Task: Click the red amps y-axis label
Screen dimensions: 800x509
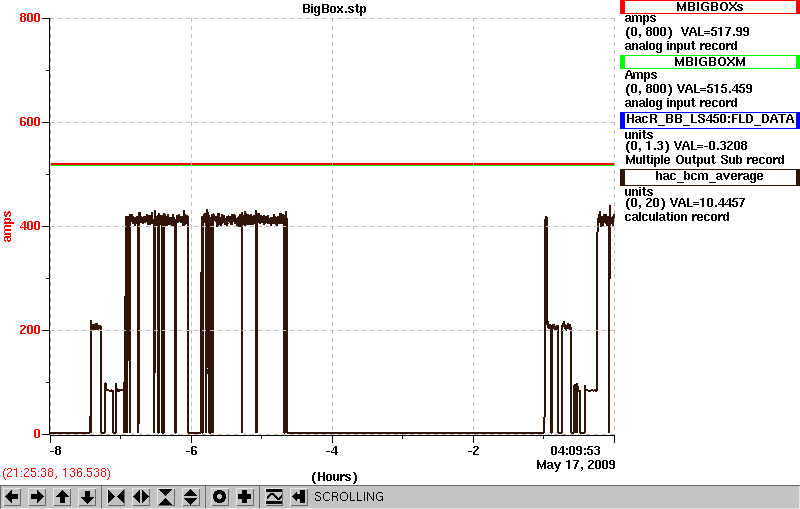Action: coord(7,226)
